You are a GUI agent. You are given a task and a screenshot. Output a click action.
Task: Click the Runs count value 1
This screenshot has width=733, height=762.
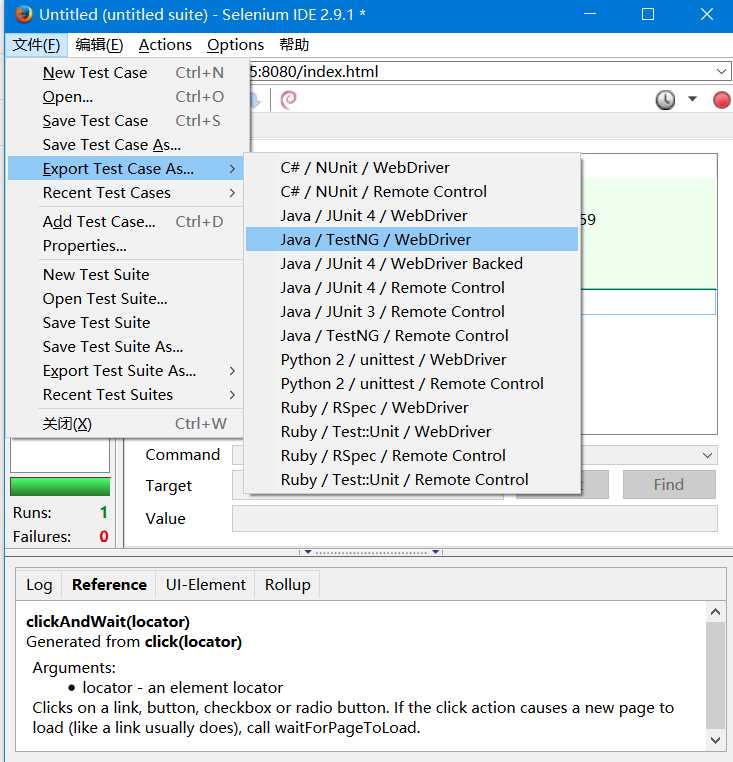coord(104,512)
